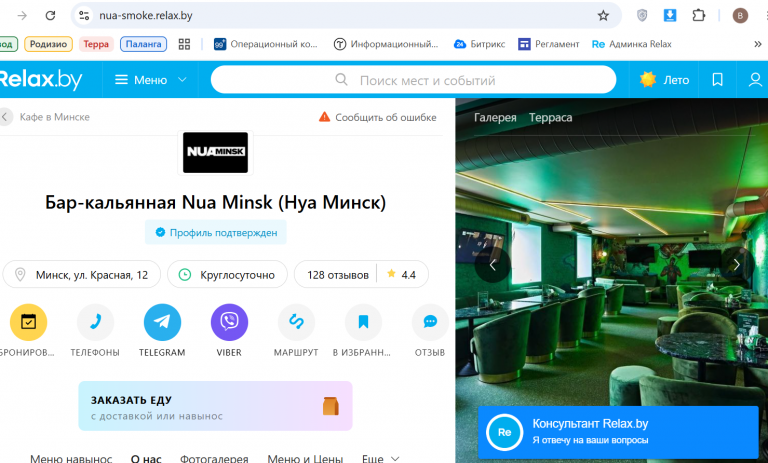The width and height of the screenshot is (768, 463).
Task: Click the Маршрут route icon
Action: click(296, 322)
